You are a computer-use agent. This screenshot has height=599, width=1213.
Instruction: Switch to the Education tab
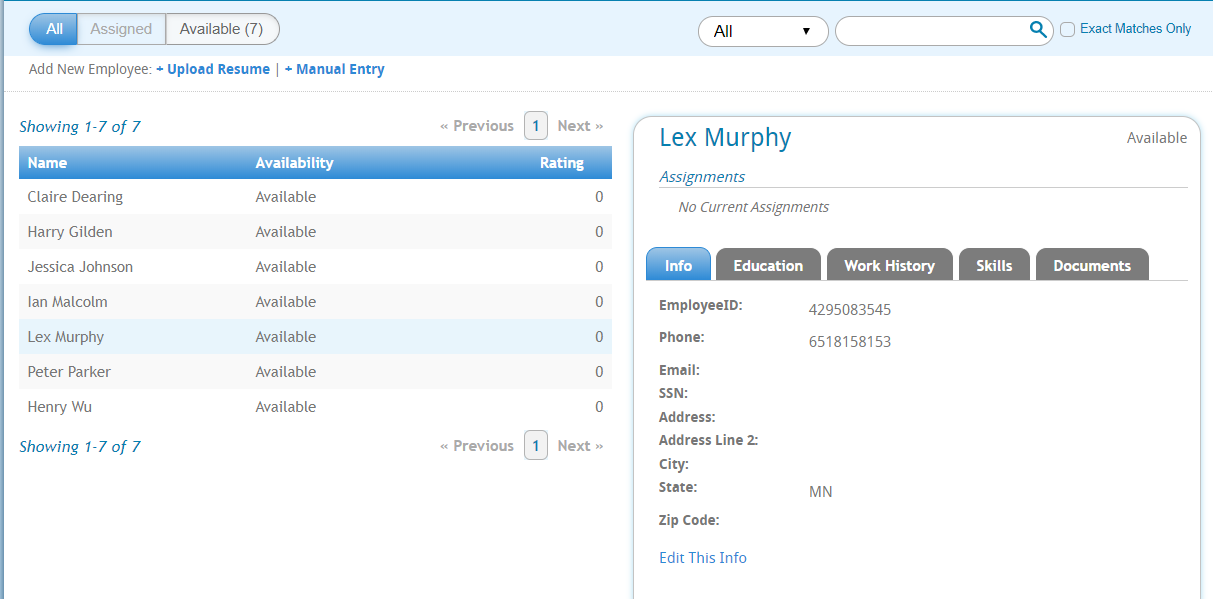click(x=768, y=265)
